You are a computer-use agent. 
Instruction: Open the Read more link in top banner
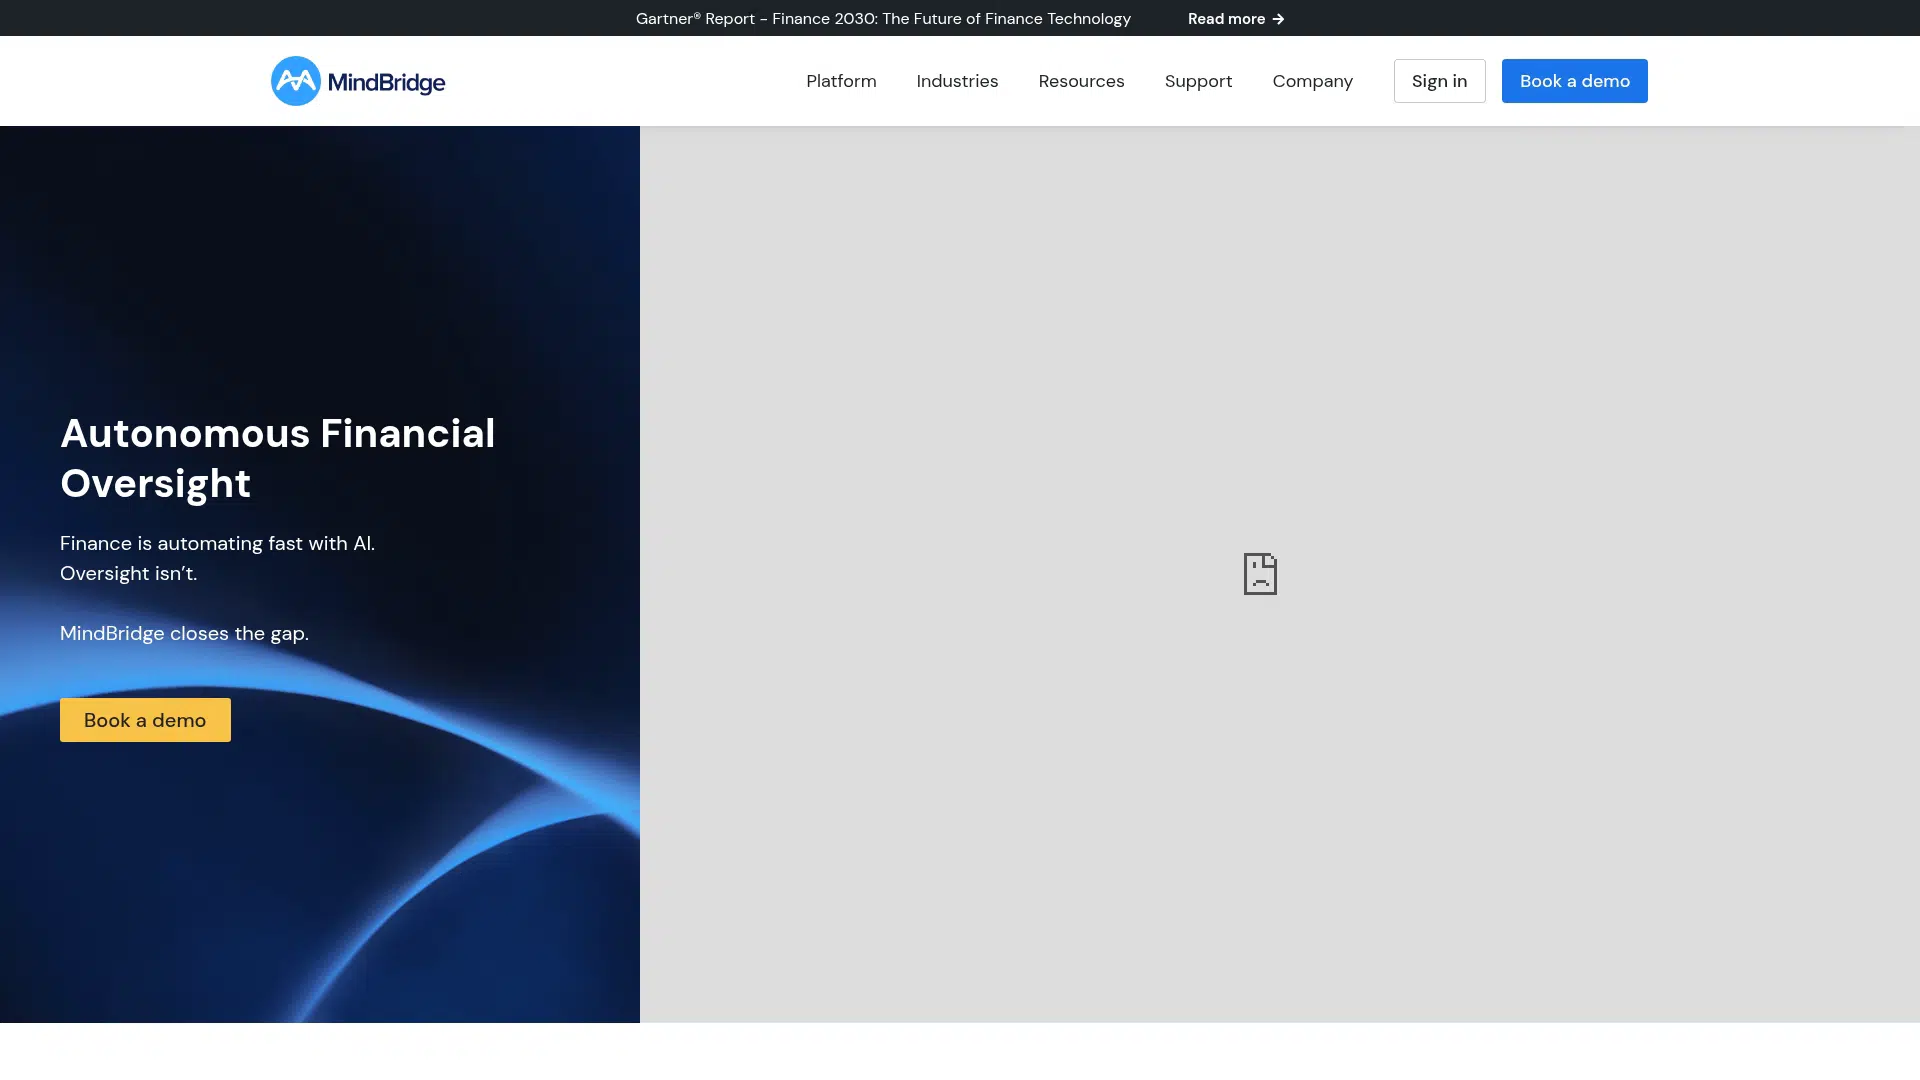1226,19
